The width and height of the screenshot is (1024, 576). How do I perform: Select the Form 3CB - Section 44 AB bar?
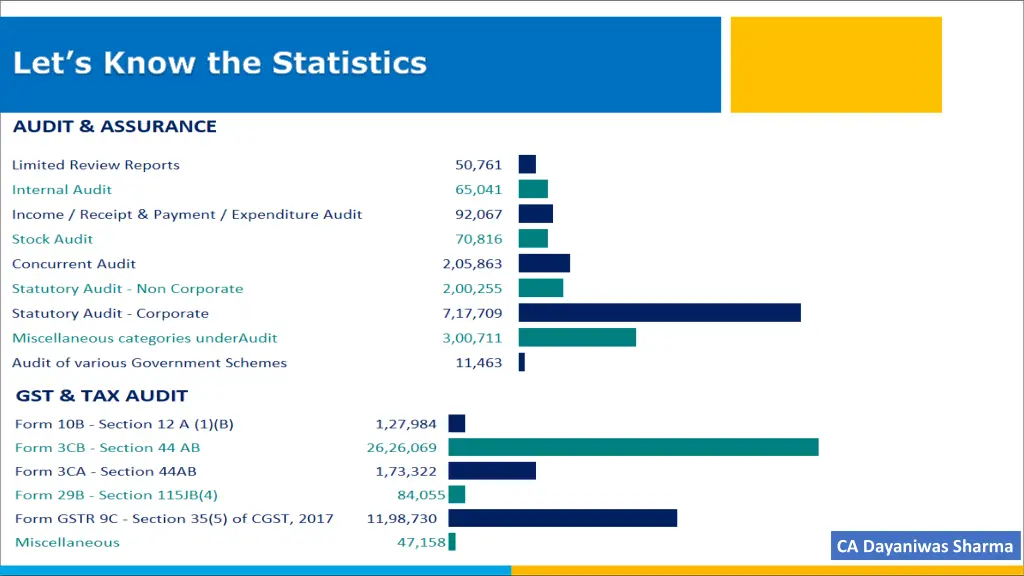tap(633, 447)
